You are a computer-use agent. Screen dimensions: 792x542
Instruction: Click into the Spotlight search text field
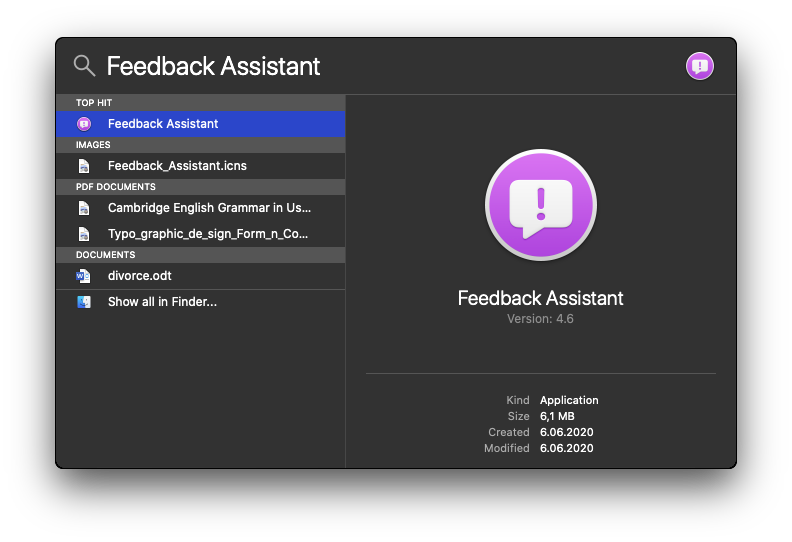[389, 66]
